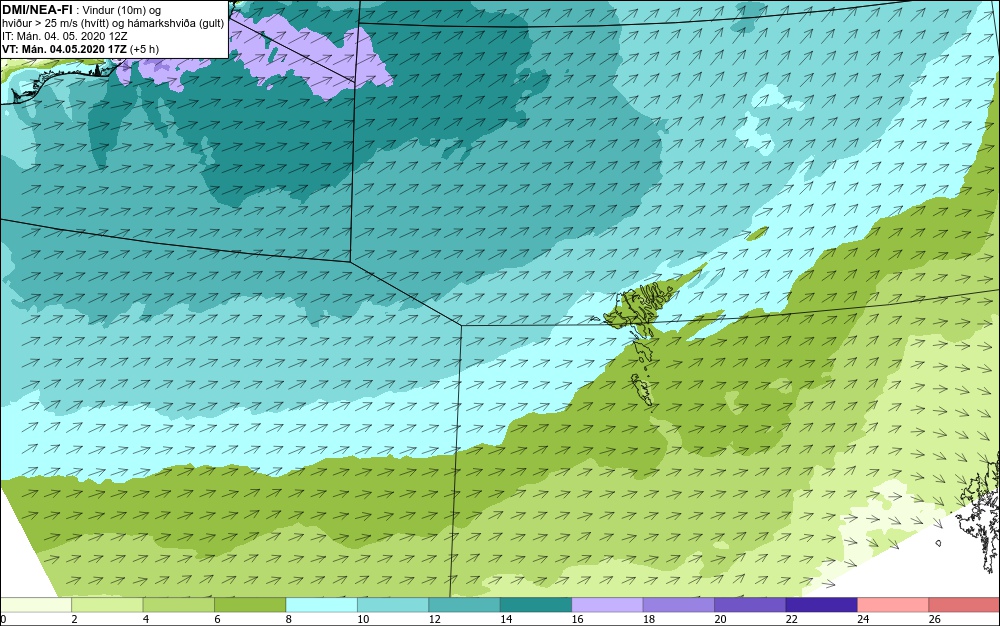Click the legend label "22"
Viewport: 1000px width, 626px height.
pyautogui.click(x=791, y=619)
